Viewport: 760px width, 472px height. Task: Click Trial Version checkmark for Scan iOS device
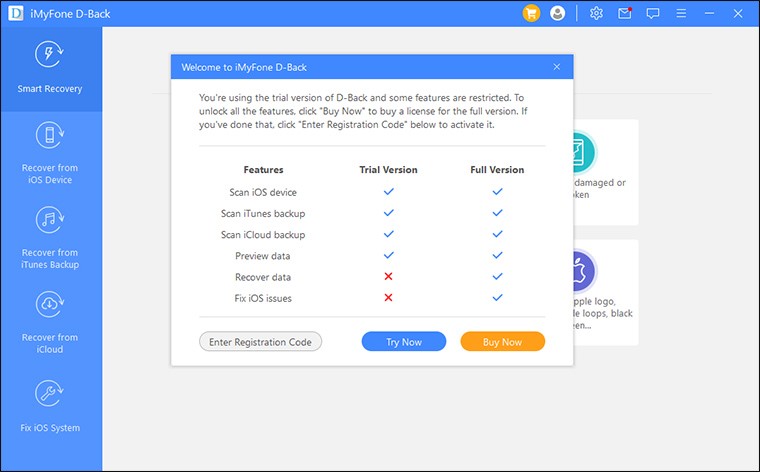pos(389,191)
